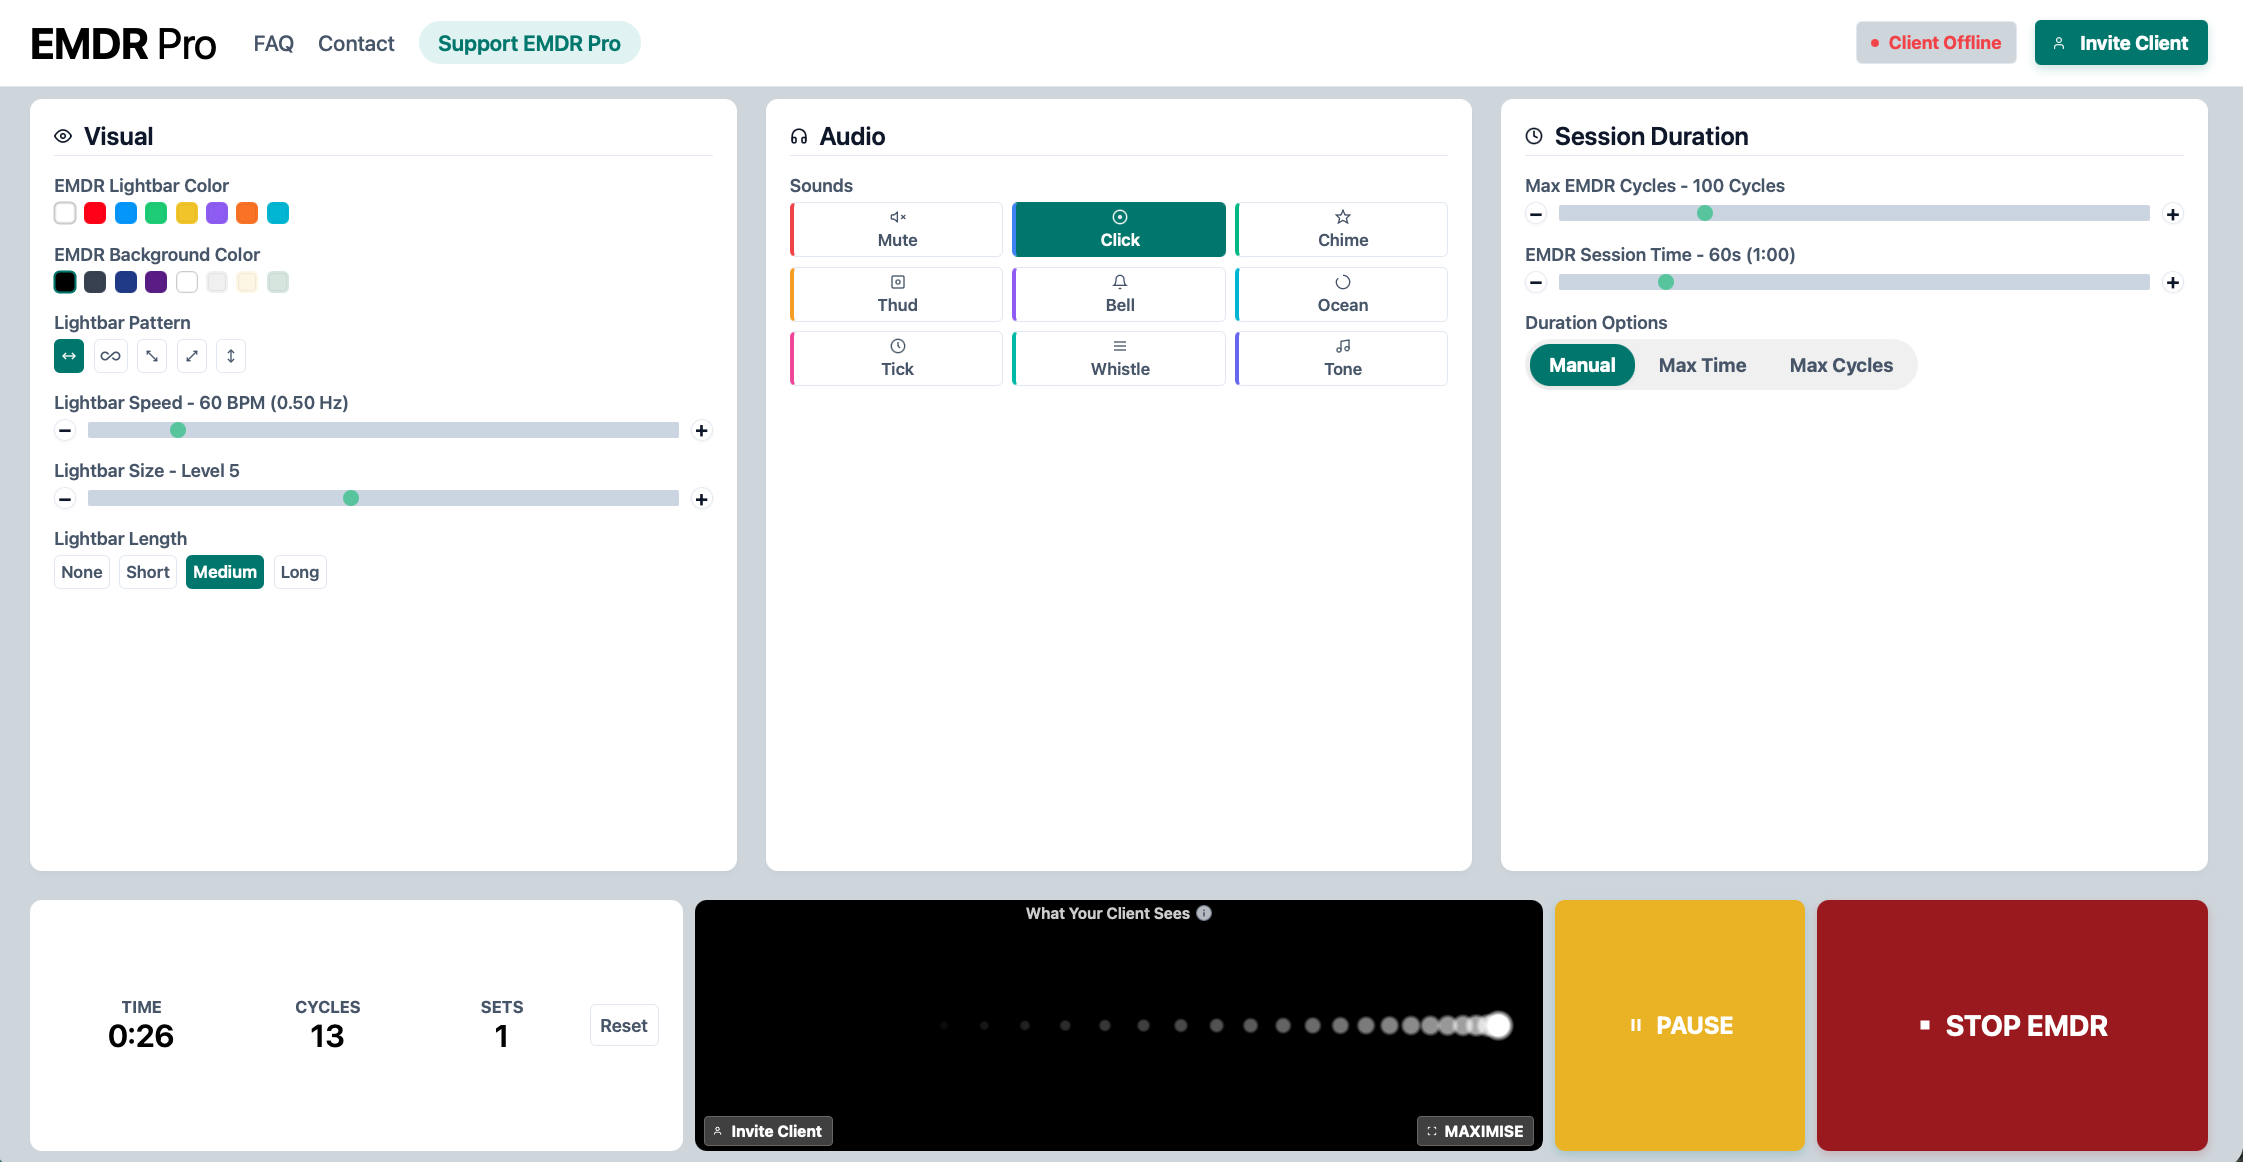Decrease lightbar size with minus button

point(65,499)
